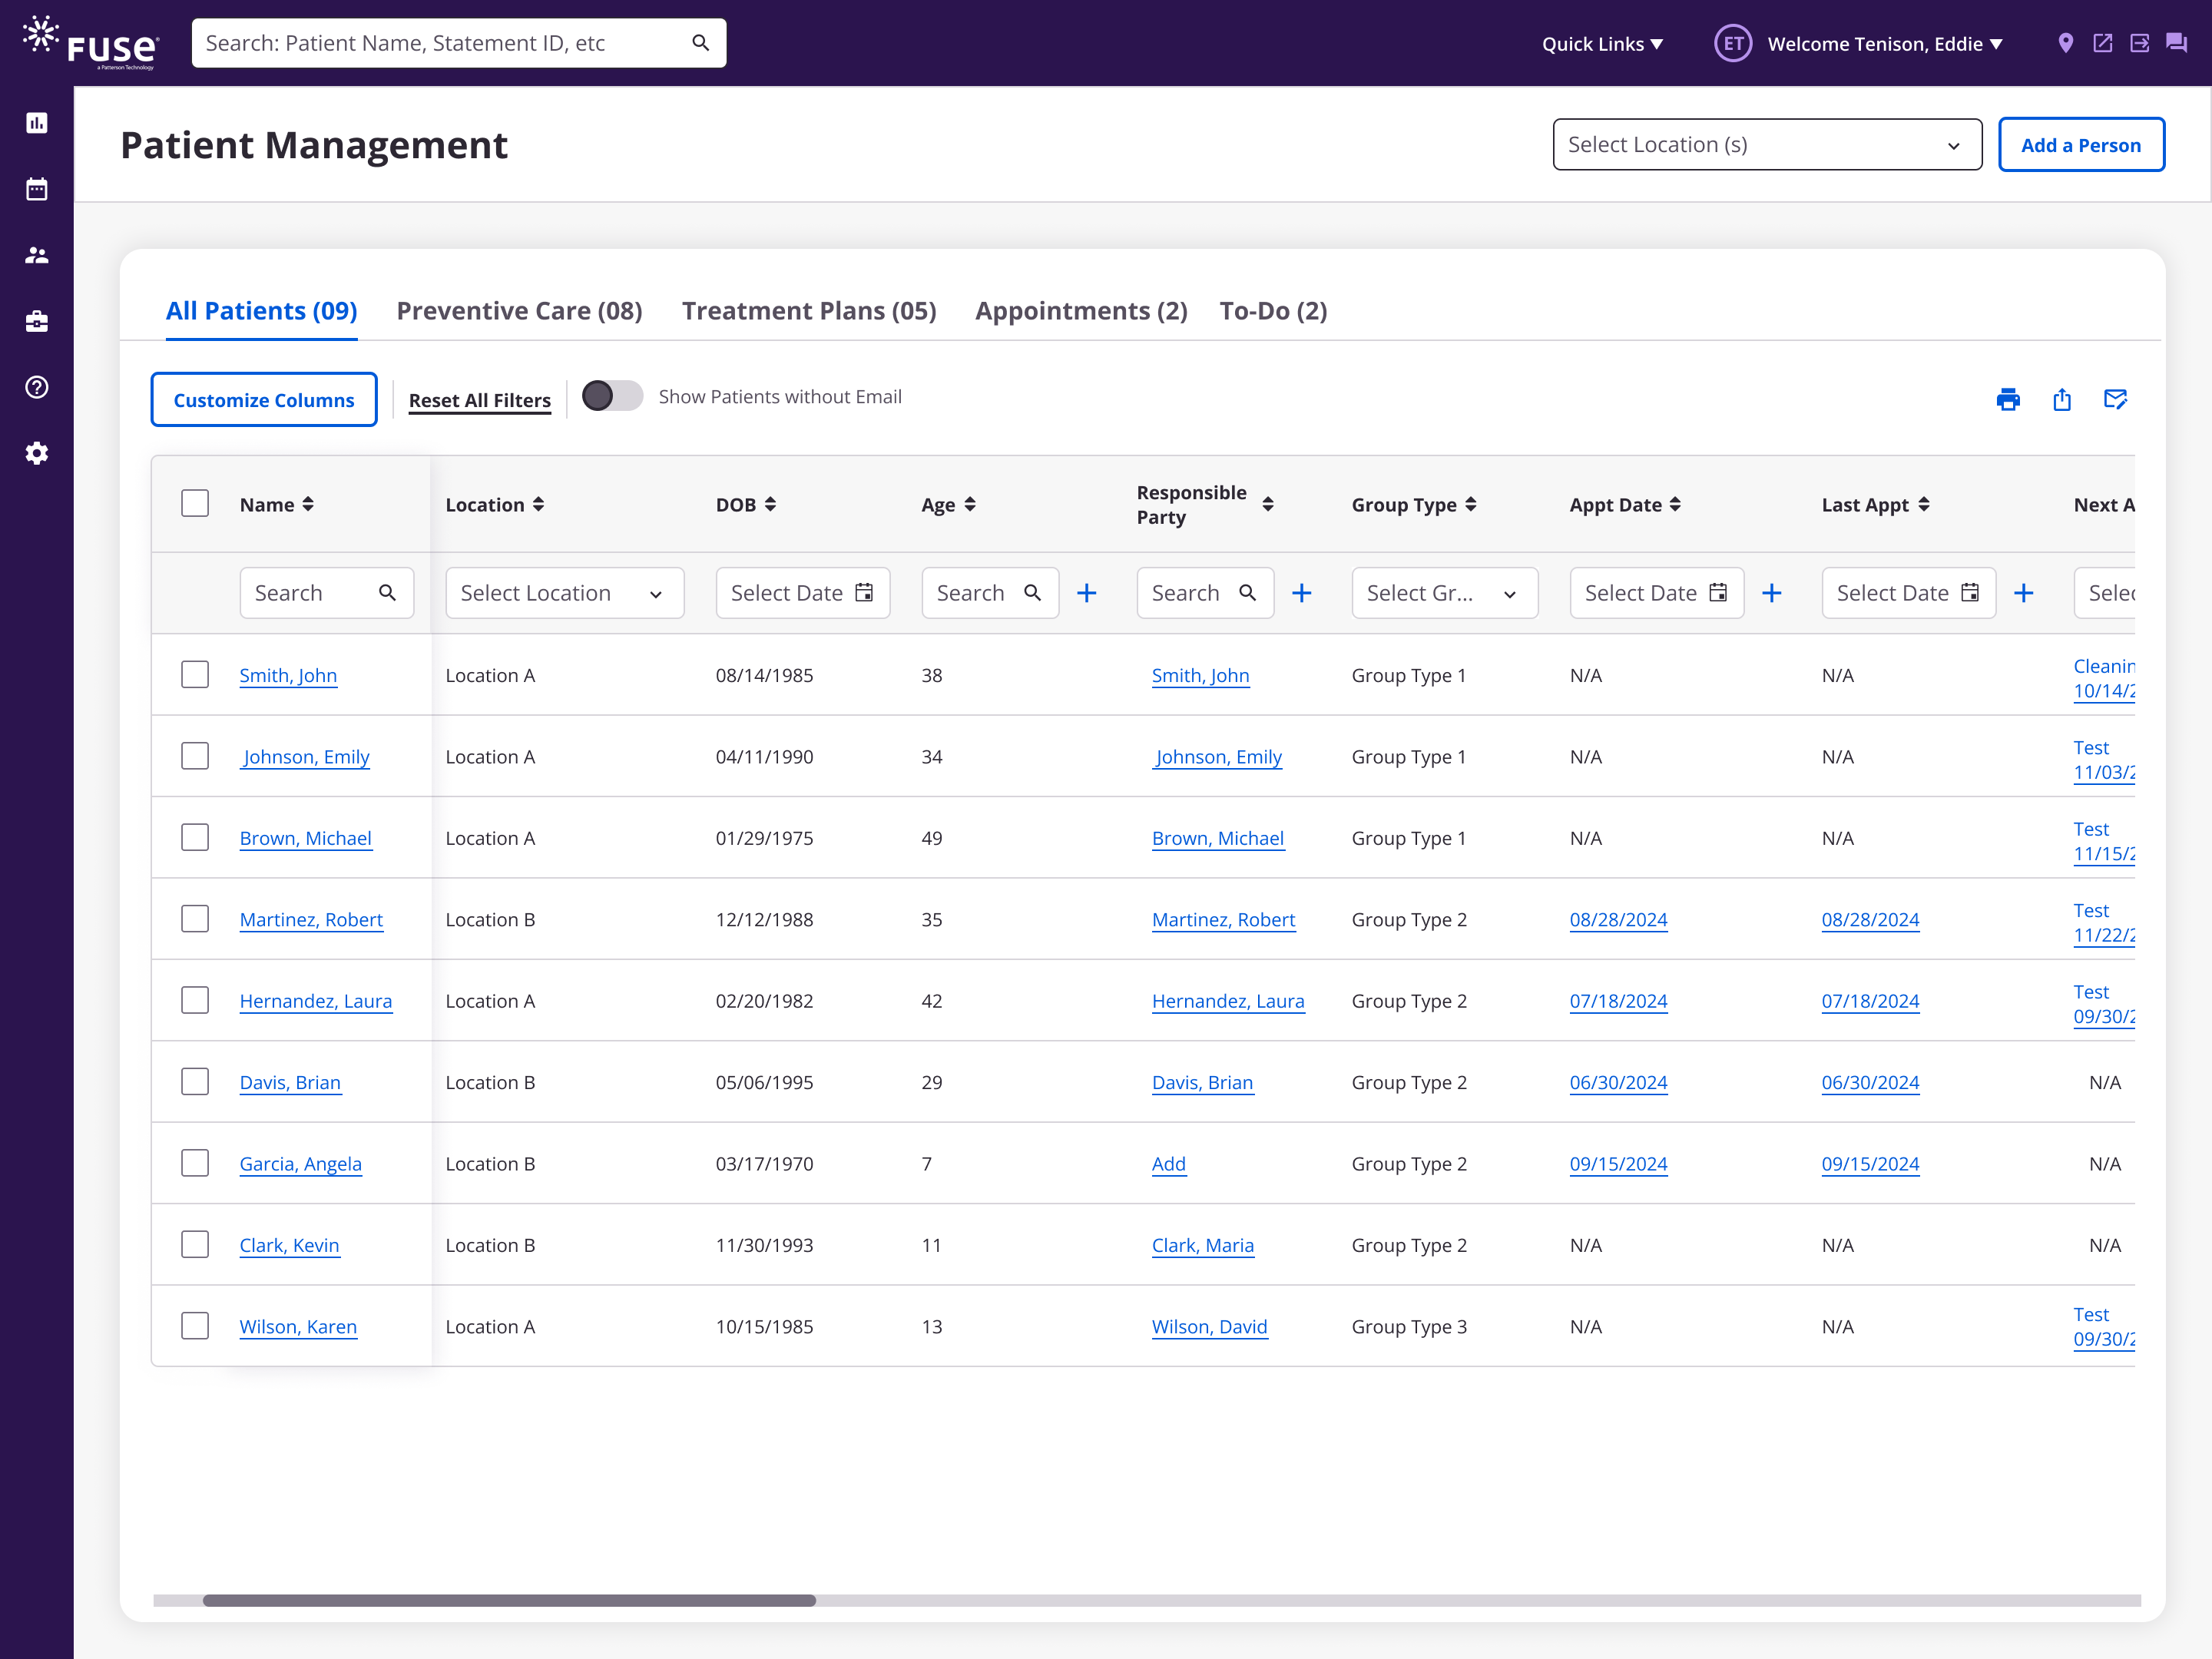2212x1659 pixels.
Task: Open the briefcase business sidebar icon
Action: (37, 321)
